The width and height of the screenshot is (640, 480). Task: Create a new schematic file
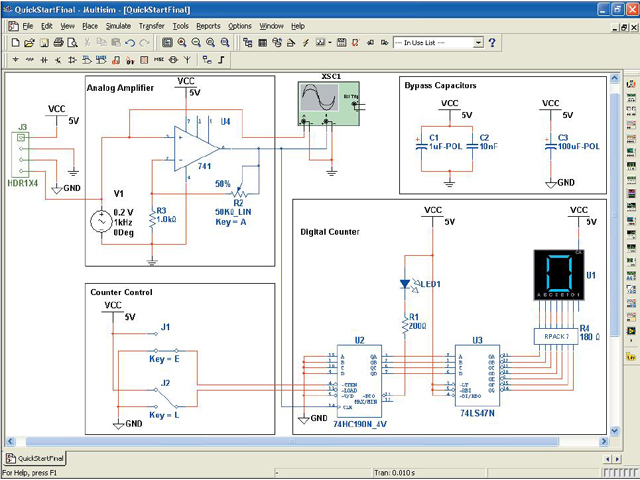(15, 42)
